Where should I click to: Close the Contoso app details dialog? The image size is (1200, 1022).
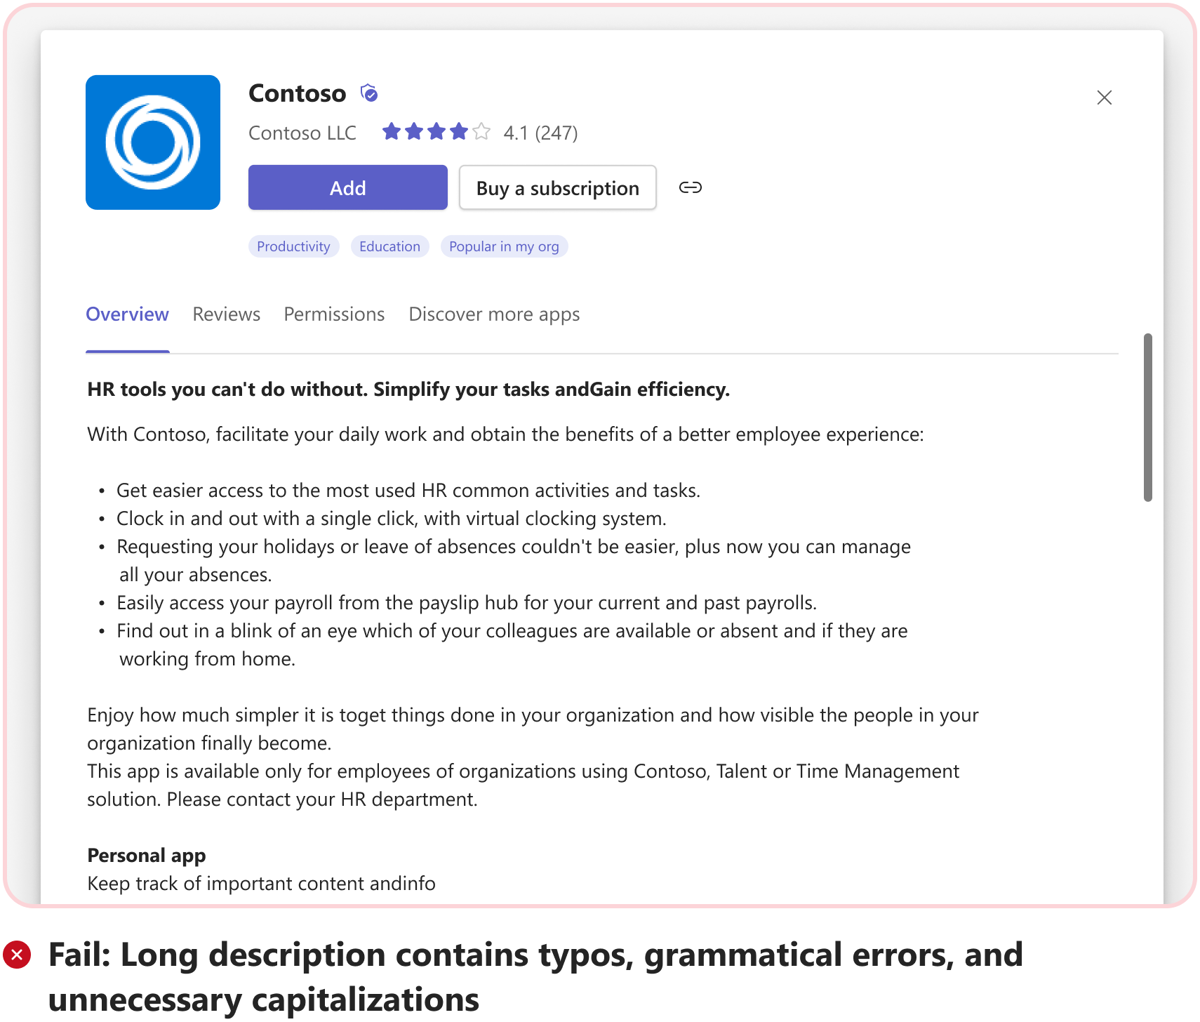point(1104,97)
